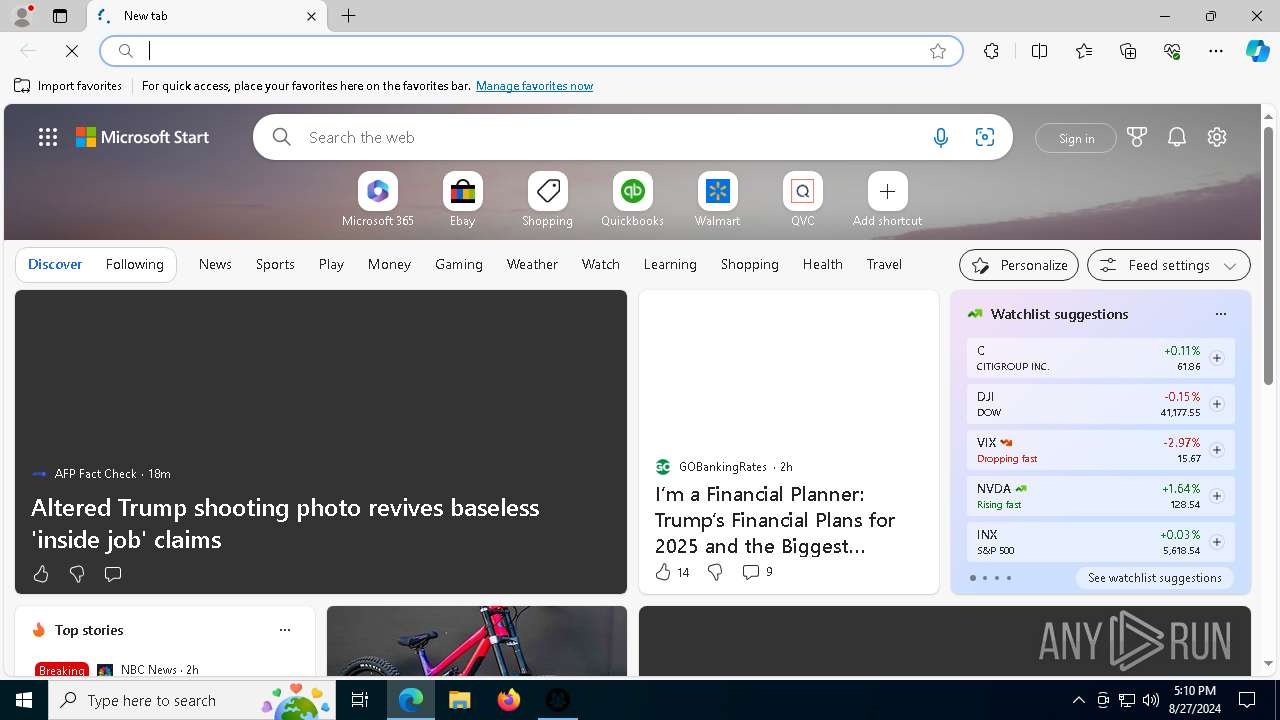This screenshot has height=720, width=1280.
Task: Select the Discover feed tab
Action: tap(55, 264)
